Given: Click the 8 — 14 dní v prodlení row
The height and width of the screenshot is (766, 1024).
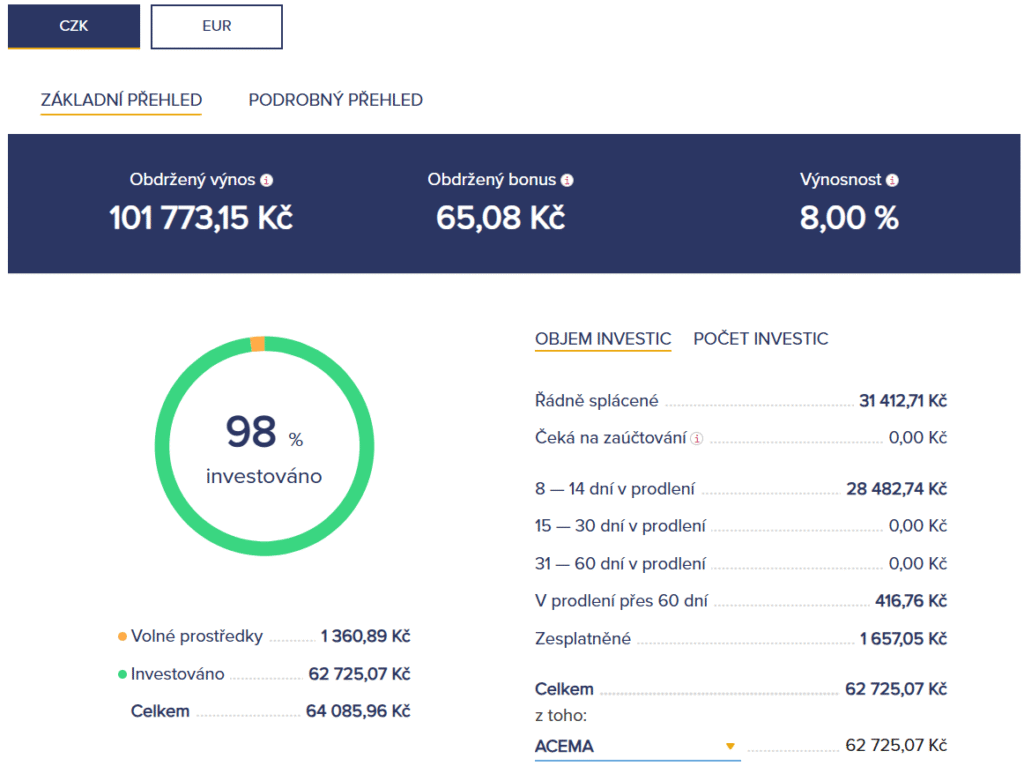Looking at the screenshot, I should pyautogui.click(x=741, y=488).
